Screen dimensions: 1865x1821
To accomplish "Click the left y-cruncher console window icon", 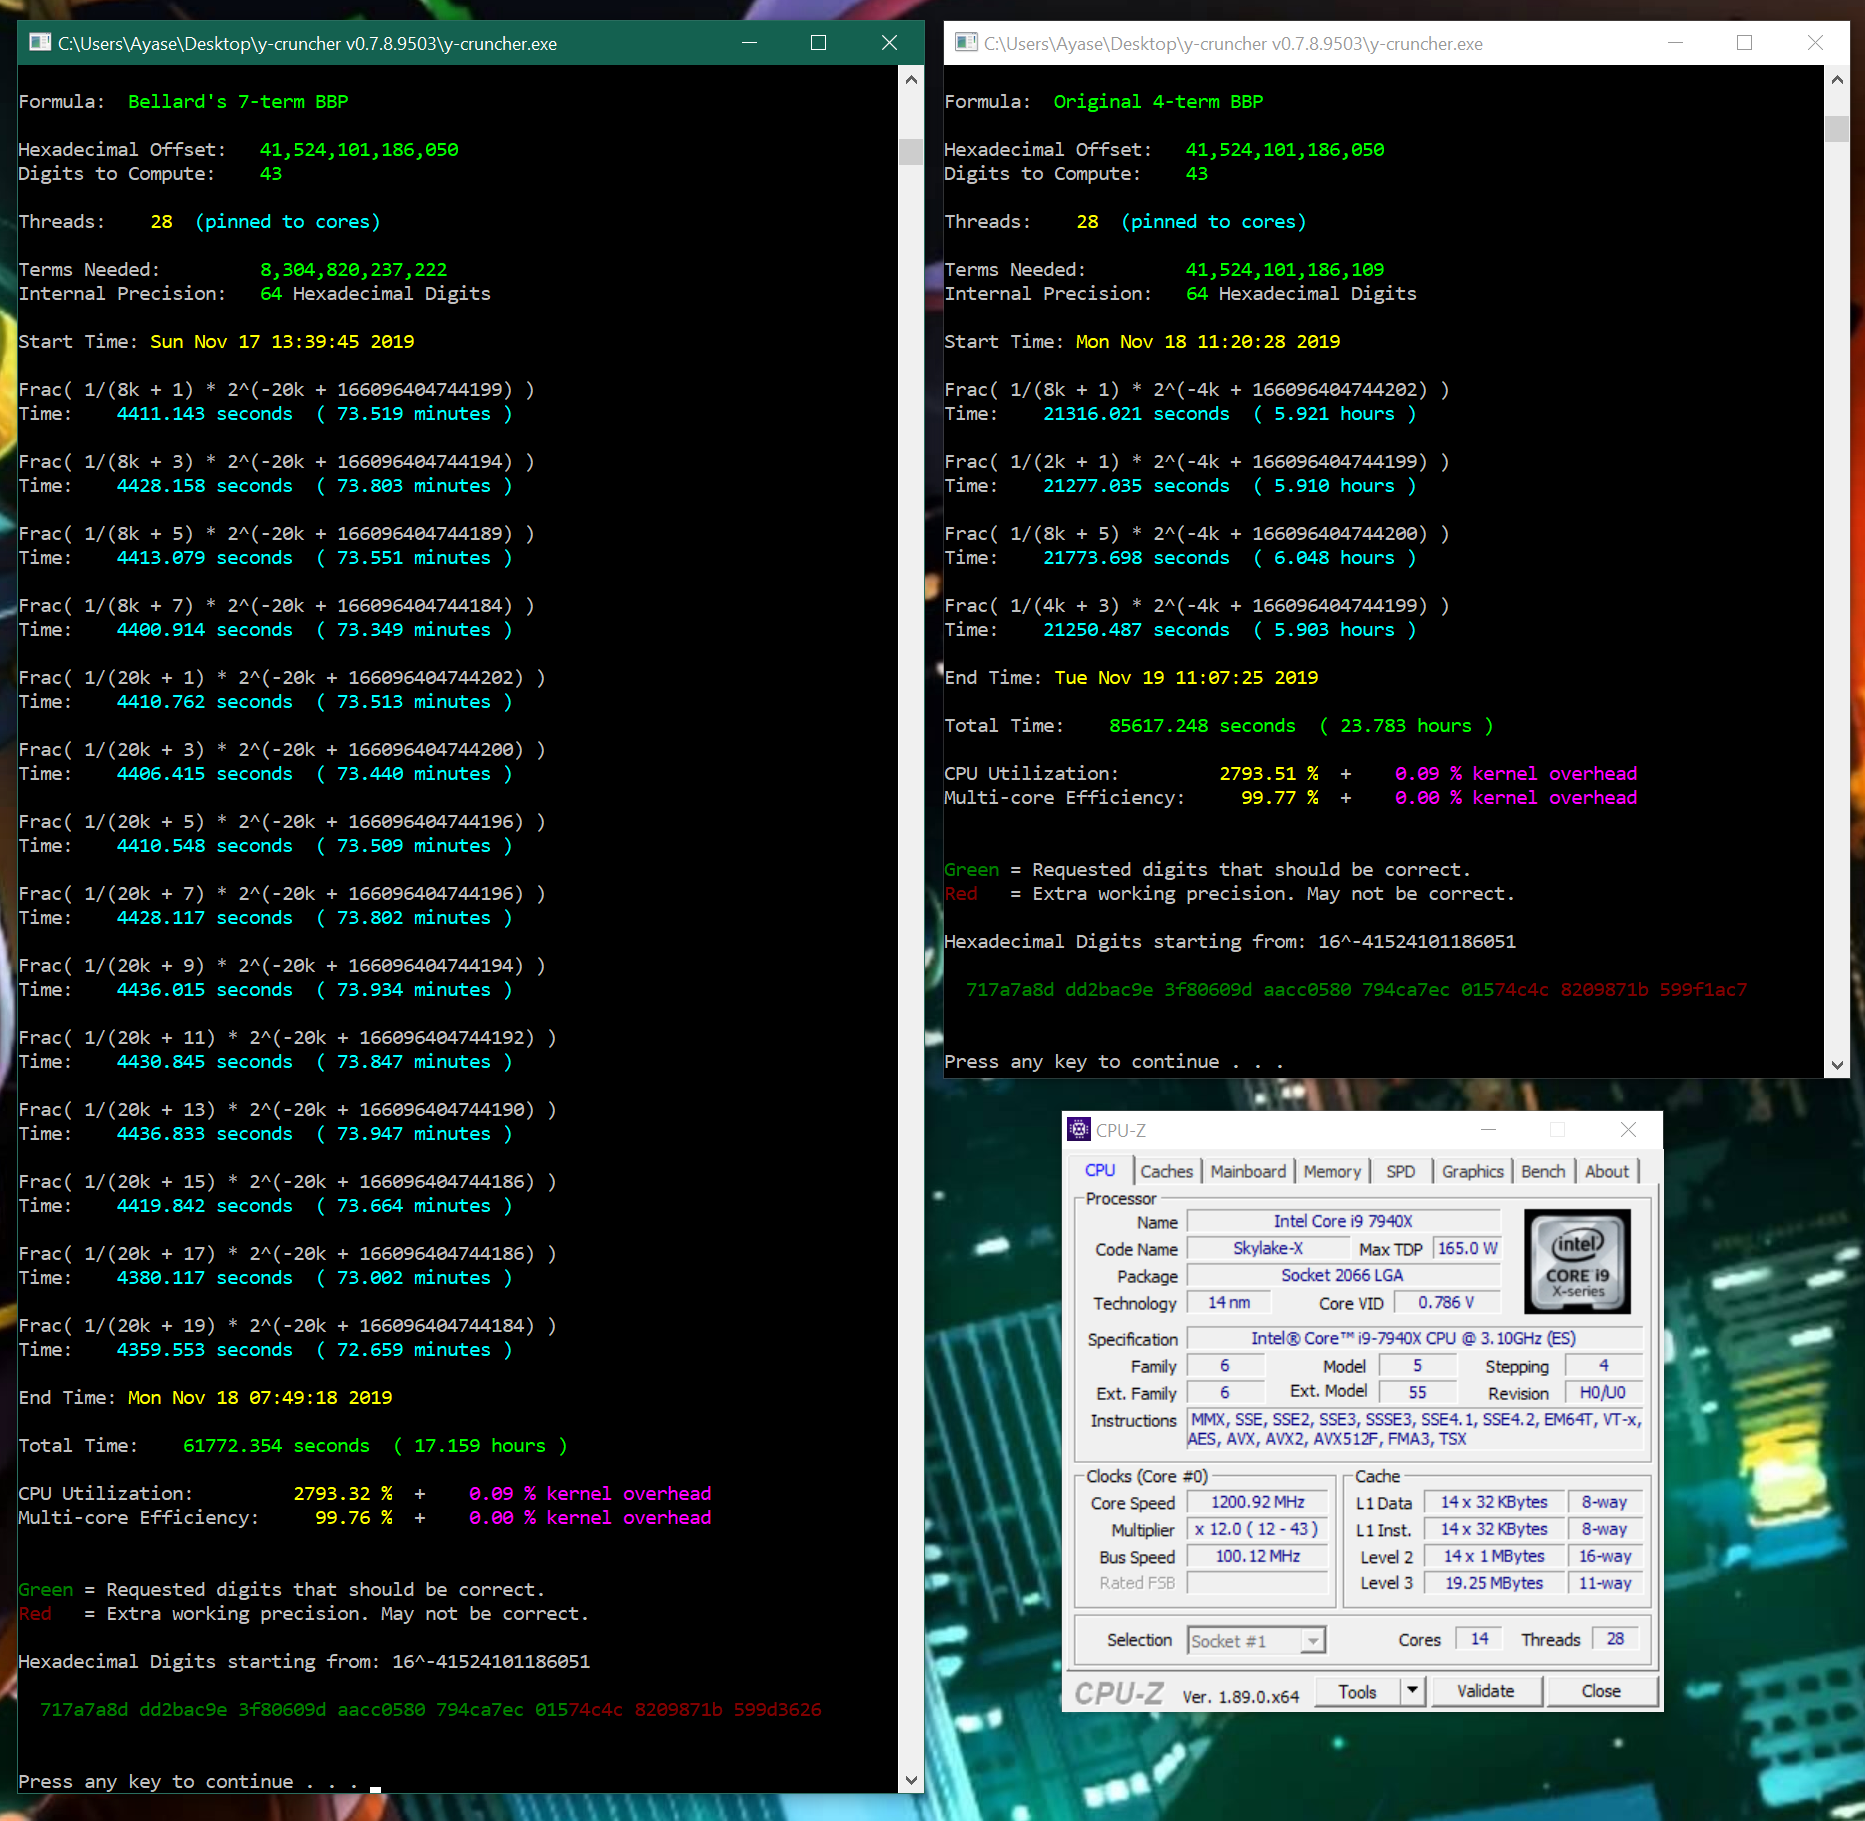I will coord(40,43).
